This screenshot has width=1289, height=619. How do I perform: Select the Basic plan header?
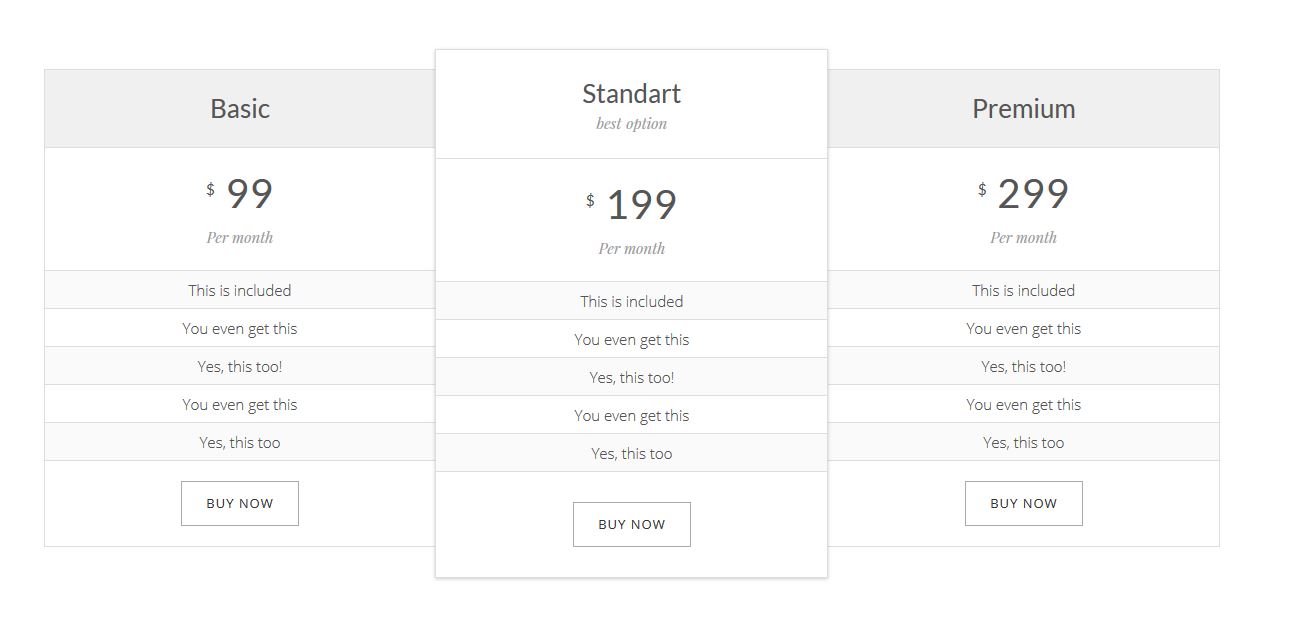pyautogui.click(x=239, y=108)
